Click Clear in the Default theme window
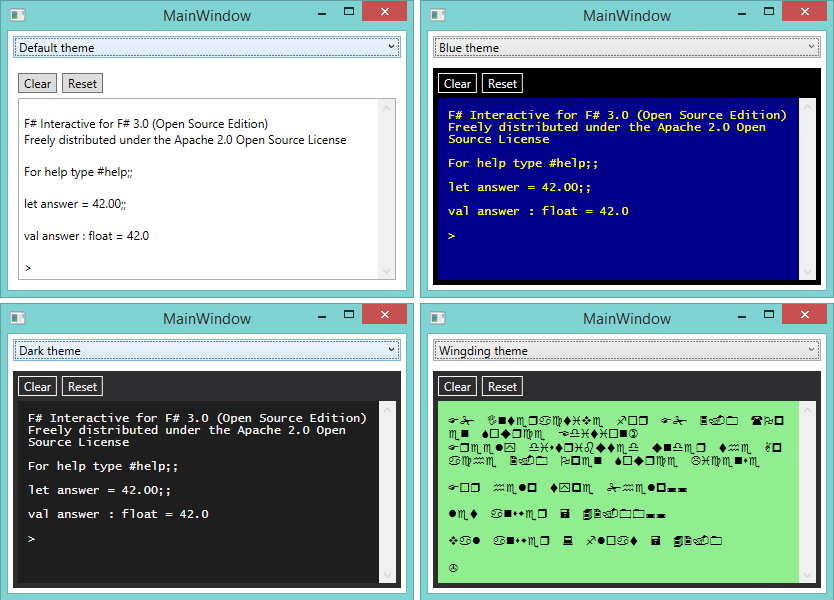This screenshot has height=600, width=834. click(x=37, y=84)
